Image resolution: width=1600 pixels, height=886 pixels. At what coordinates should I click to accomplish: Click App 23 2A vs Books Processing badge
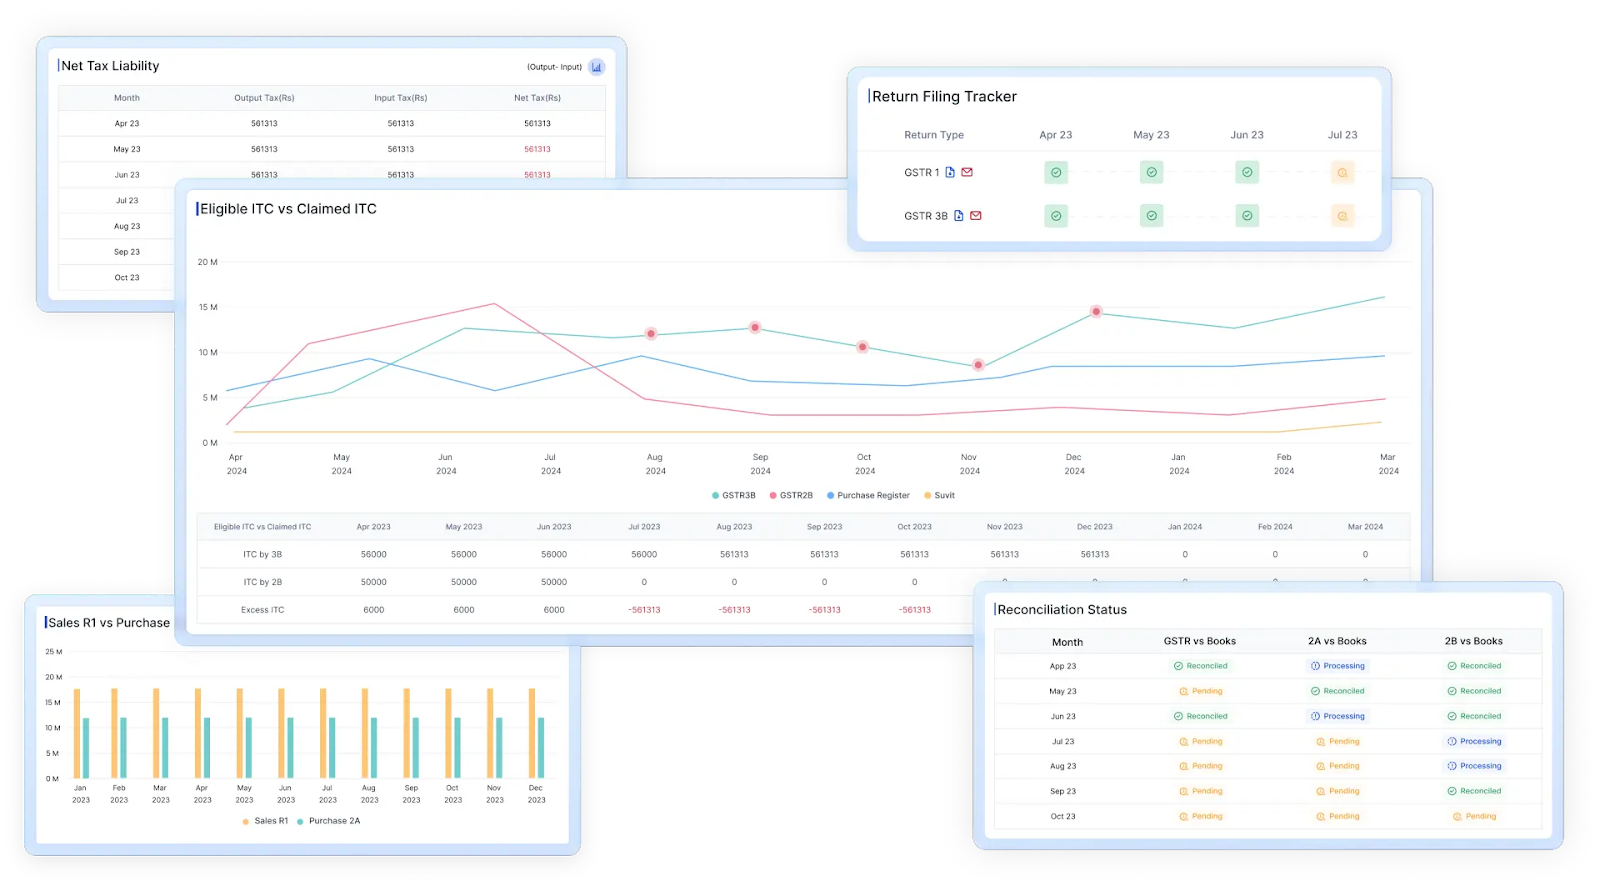click(x=1338, y=666)
